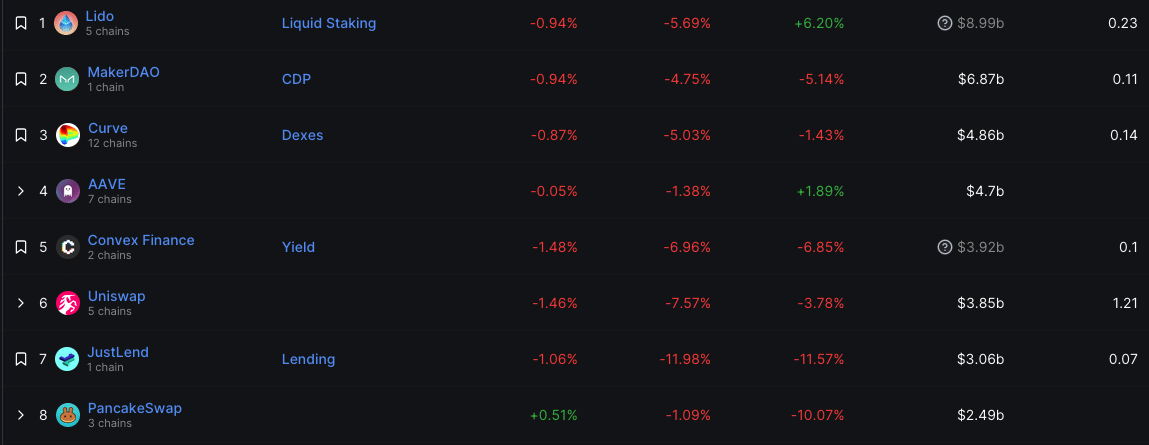Click the Lido protocol logo icon

pos(66,23)
